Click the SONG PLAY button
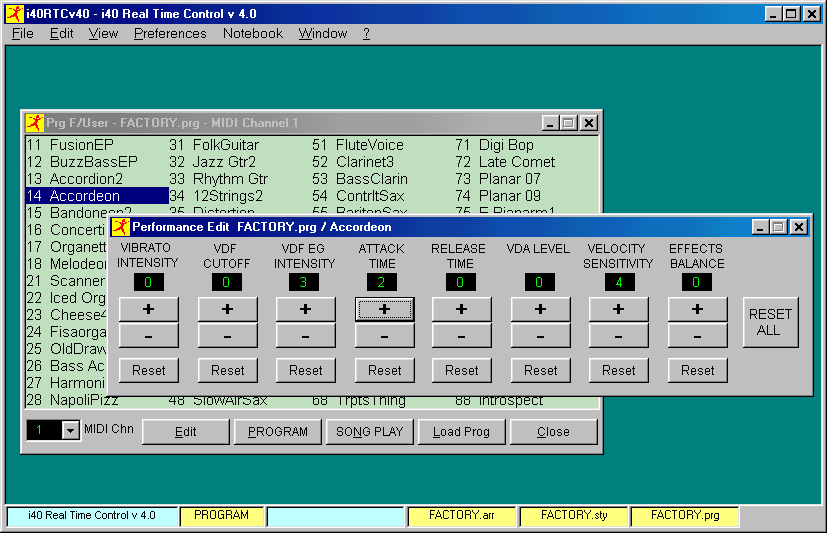Image resolution: width=827 pixels, height=533 pixels. coord(370,432)
